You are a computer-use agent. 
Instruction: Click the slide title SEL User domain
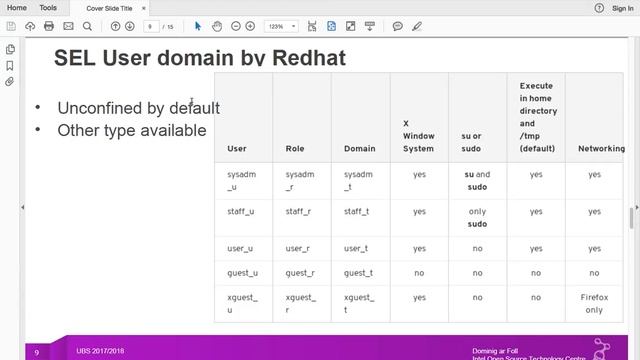pos(200,58)
